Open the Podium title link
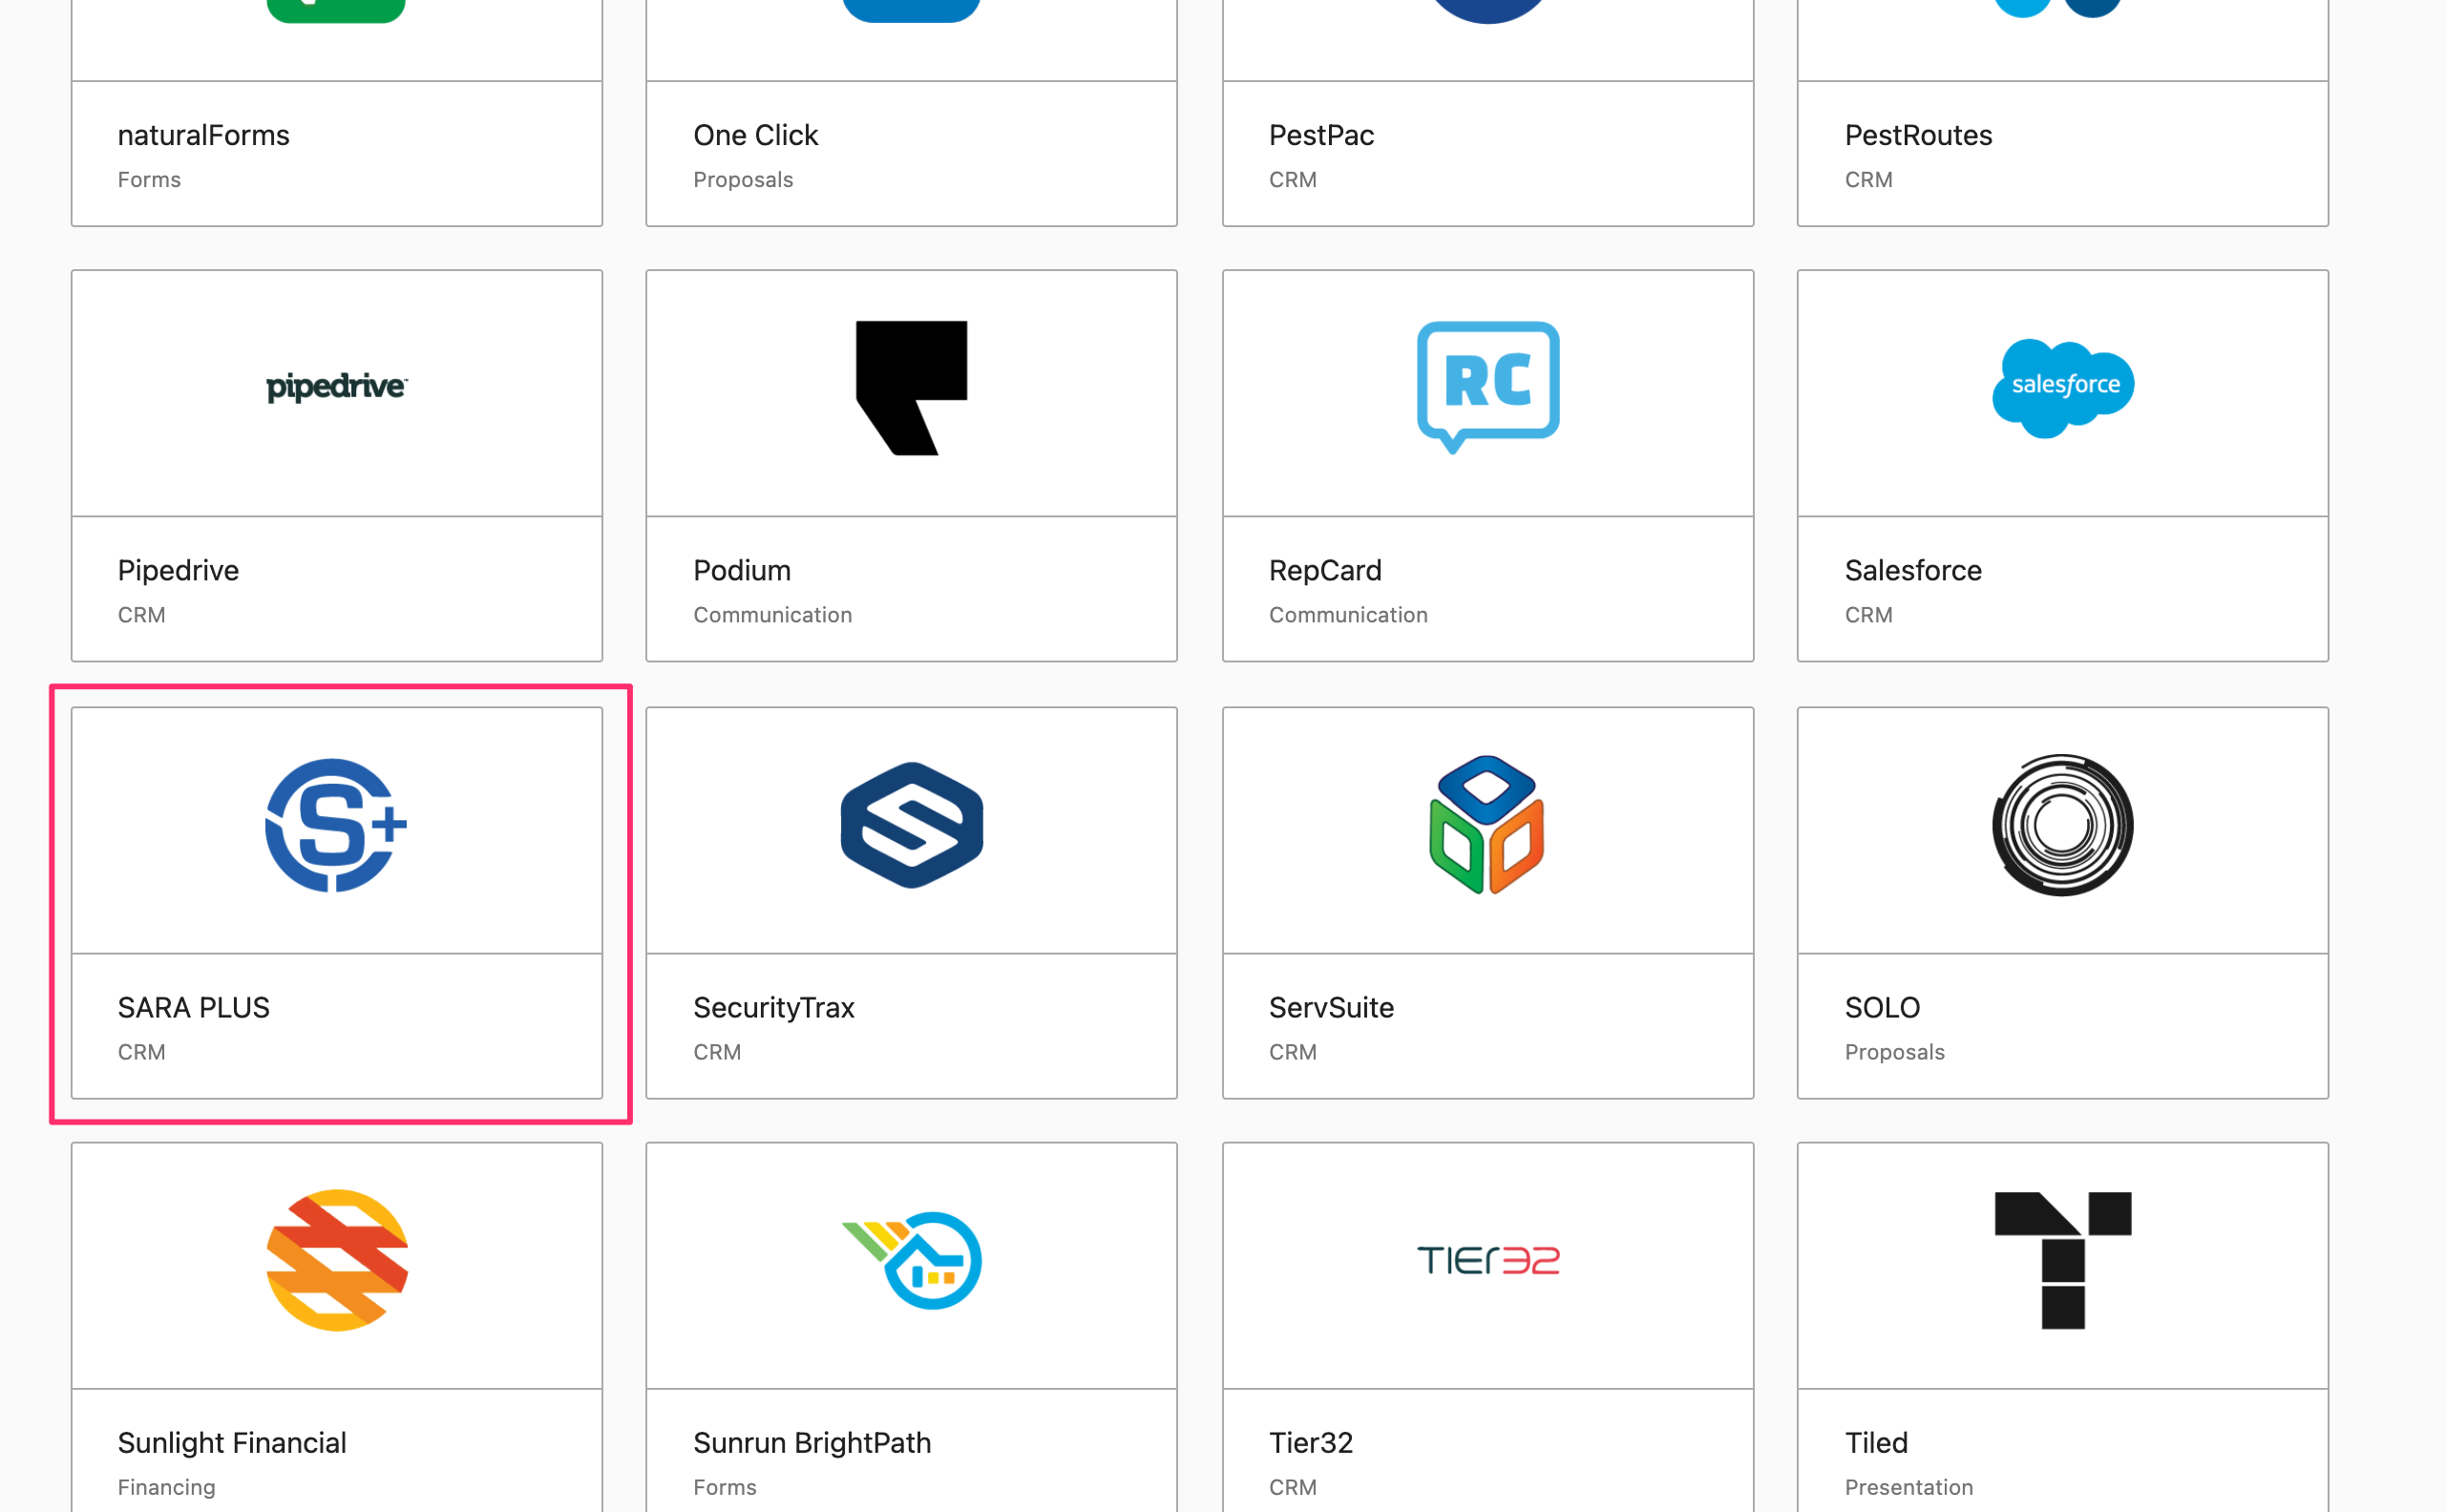This screenshot has height=1512, width=2446. coord(742,570)
